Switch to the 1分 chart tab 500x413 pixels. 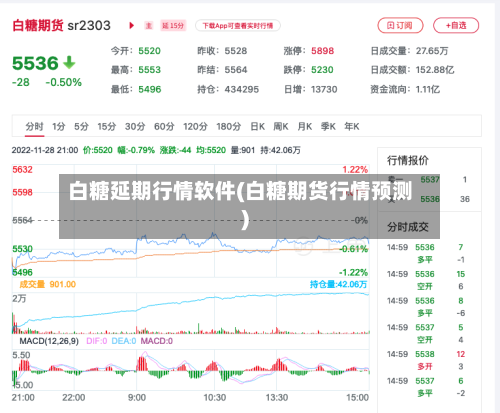coord(58,126)
